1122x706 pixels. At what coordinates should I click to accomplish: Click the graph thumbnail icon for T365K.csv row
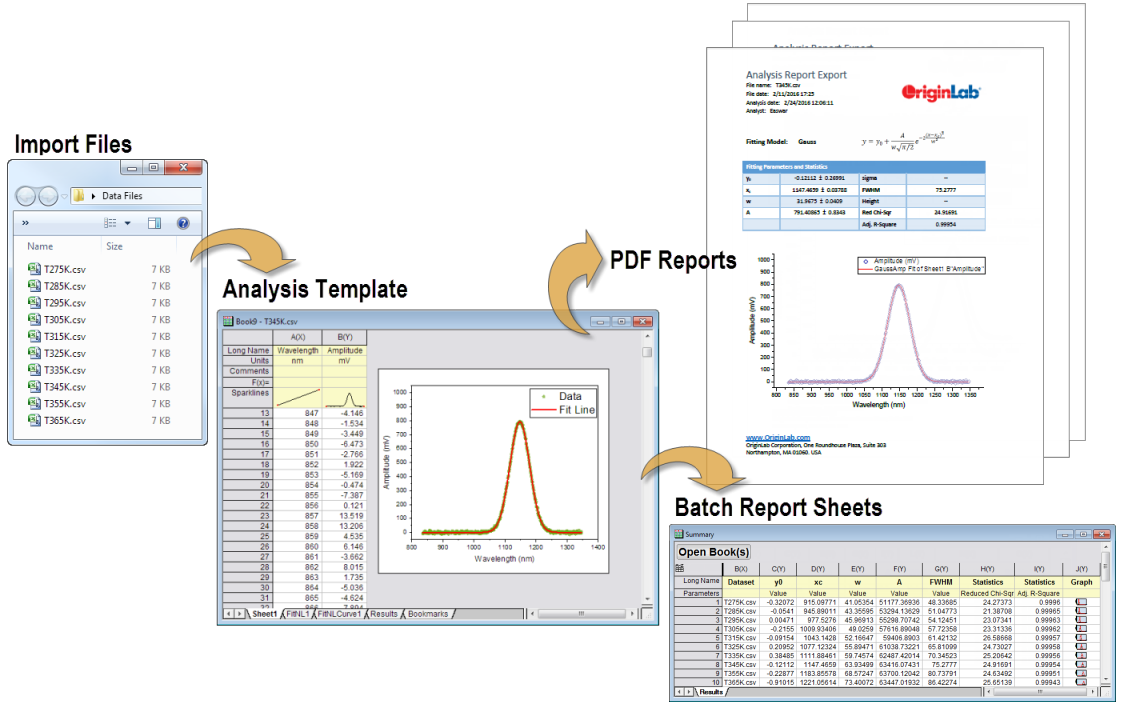pos(1082,682)
